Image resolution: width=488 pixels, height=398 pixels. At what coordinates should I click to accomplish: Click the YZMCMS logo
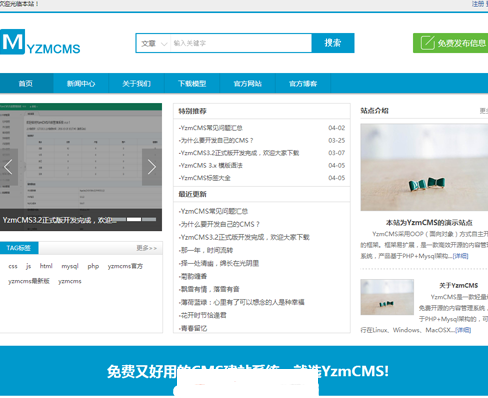40,42
